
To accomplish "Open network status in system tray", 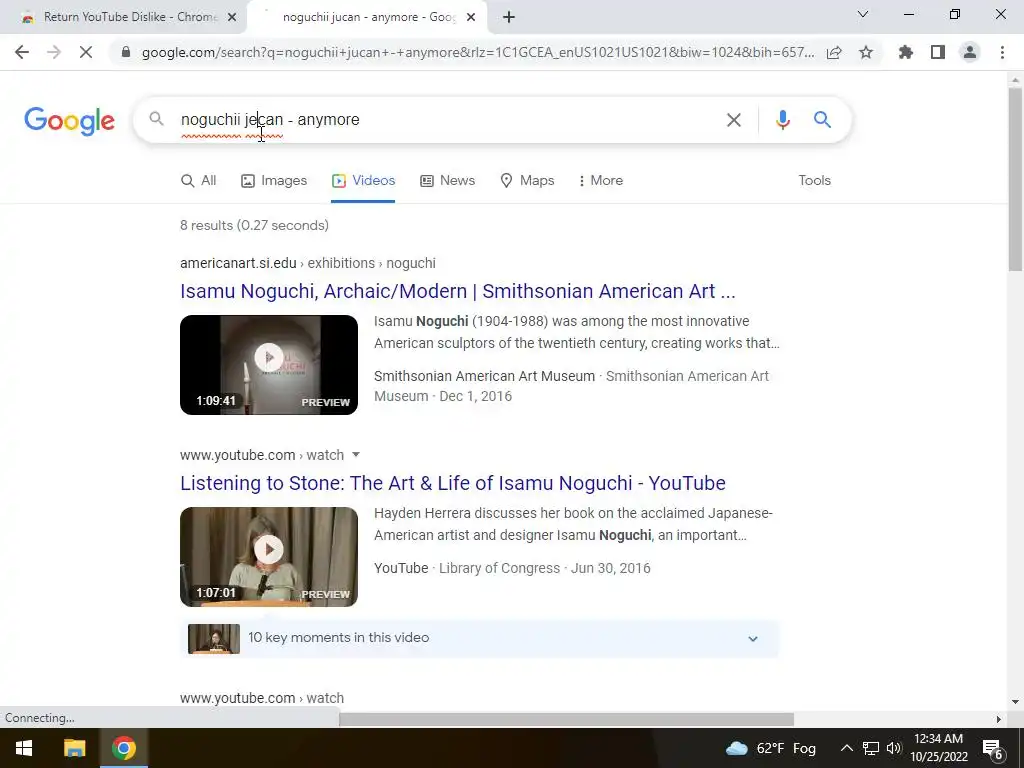I will 871,748.
